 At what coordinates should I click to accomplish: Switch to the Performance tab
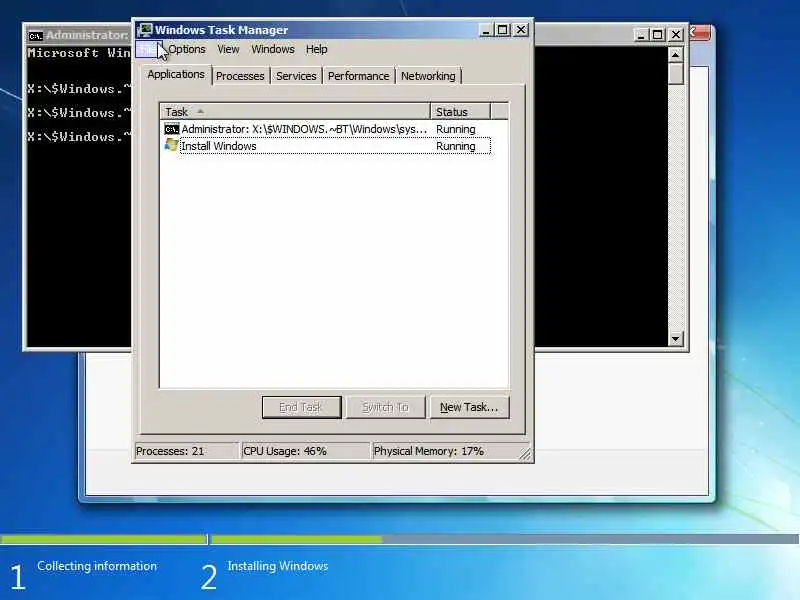[x=358, y=76]
